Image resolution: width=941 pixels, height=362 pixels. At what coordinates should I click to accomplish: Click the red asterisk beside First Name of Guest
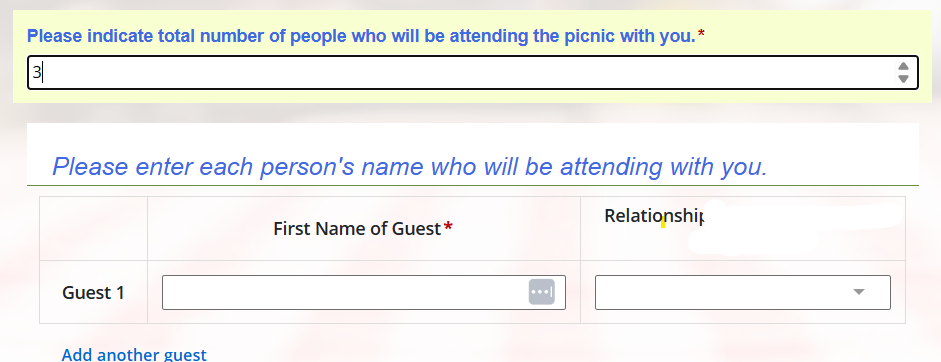point(448,228)
